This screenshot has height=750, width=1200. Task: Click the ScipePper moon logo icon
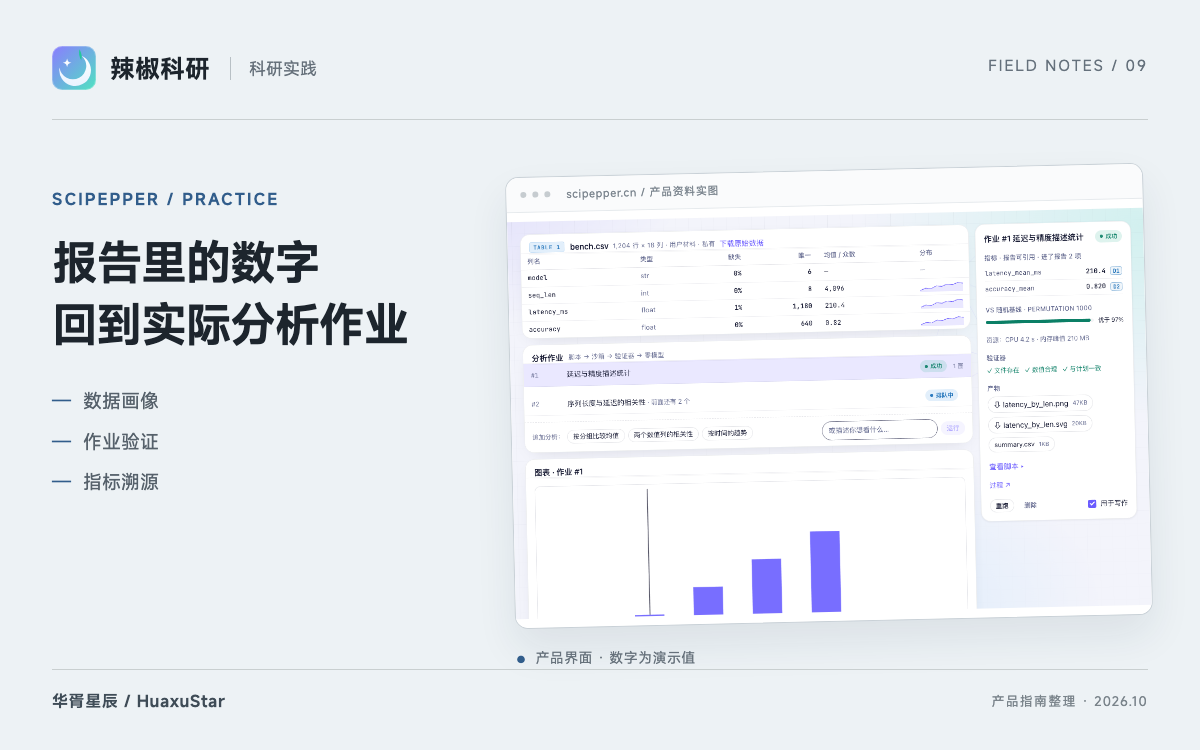[x=74, y=68]
